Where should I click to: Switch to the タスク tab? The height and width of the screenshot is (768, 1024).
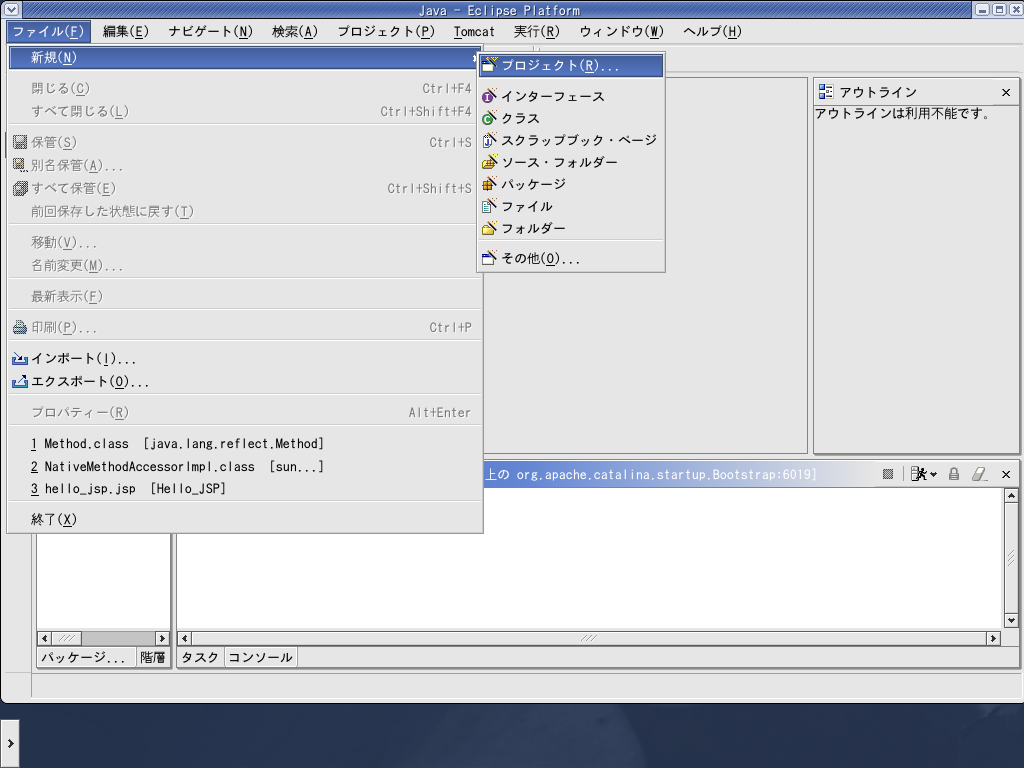[x=200, y=658]
